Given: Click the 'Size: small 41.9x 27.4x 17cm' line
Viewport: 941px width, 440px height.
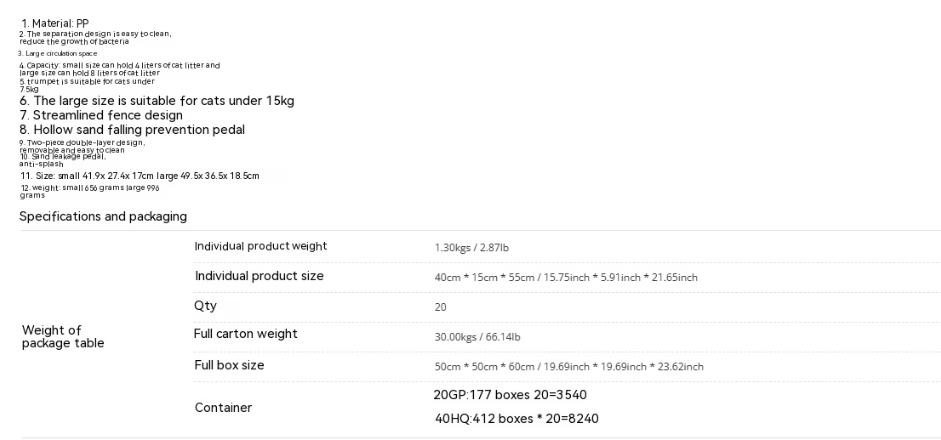Looking at the screenshot, I should (139, 176).
